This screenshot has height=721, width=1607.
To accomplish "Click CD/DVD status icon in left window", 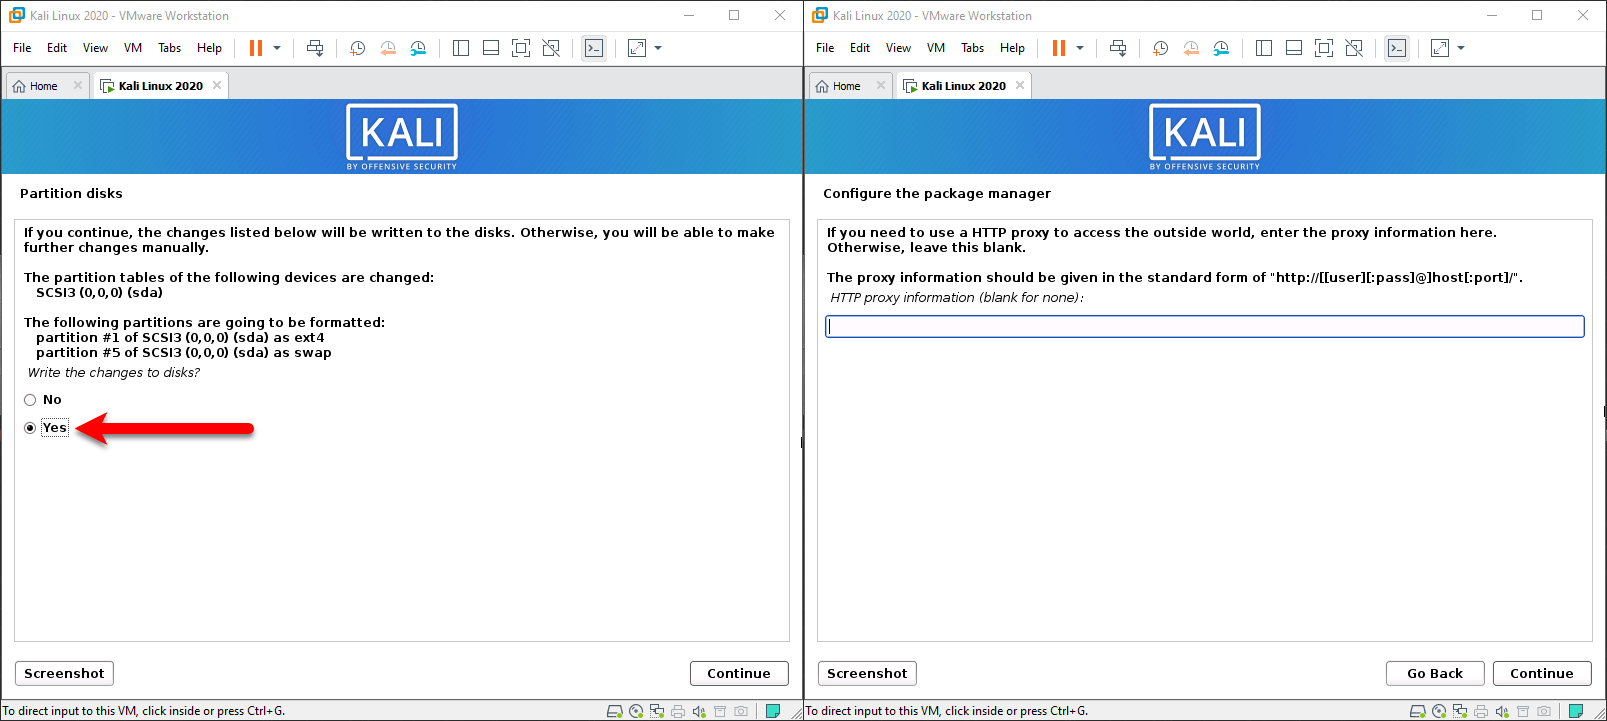I will coord(636,711).
